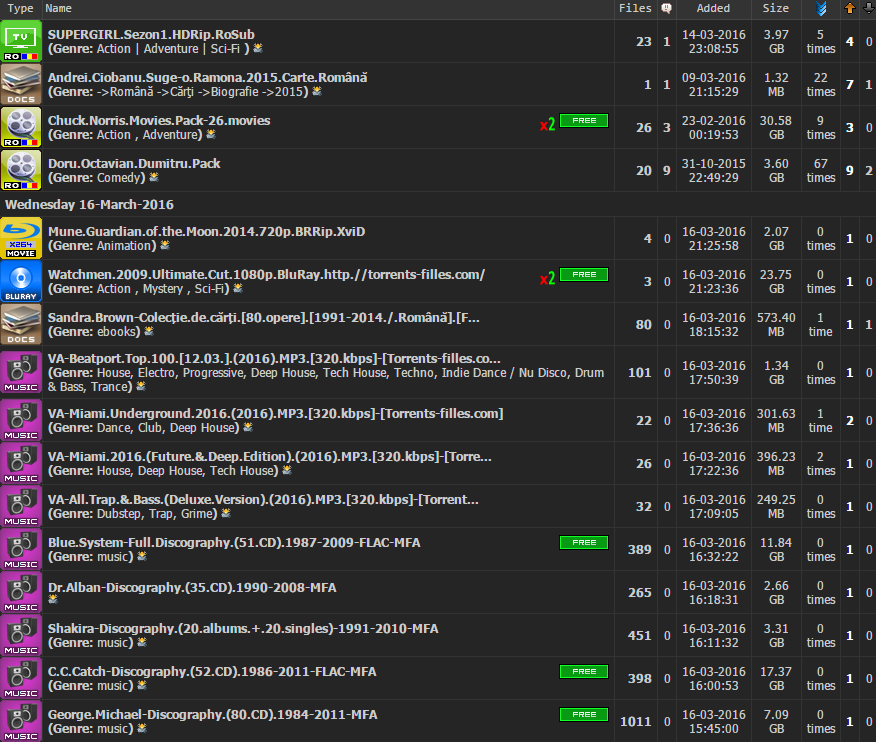
Task: Sort by the blue snatched-arrows column icon
Action: click(x=821, y=8)
